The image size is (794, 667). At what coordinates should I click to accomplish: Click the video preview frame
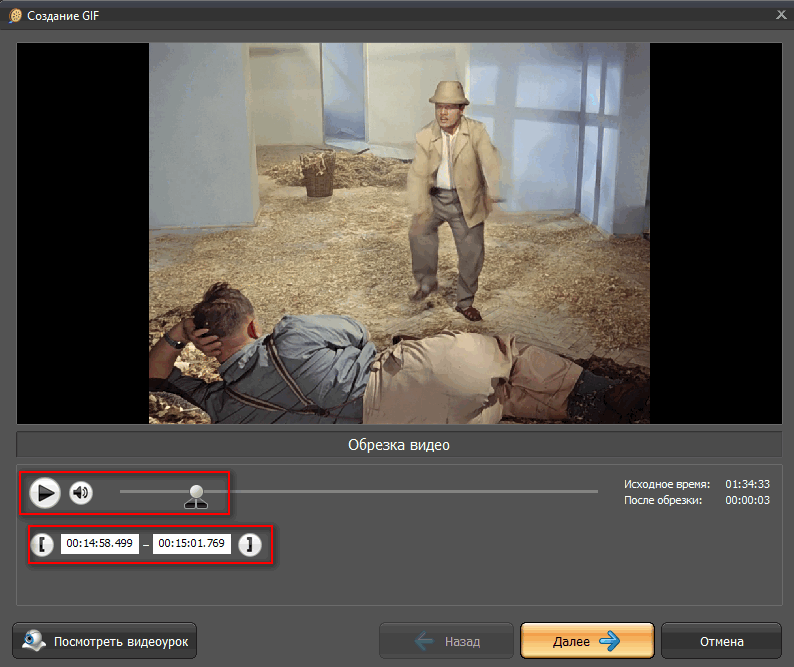(x=399, y=233)
